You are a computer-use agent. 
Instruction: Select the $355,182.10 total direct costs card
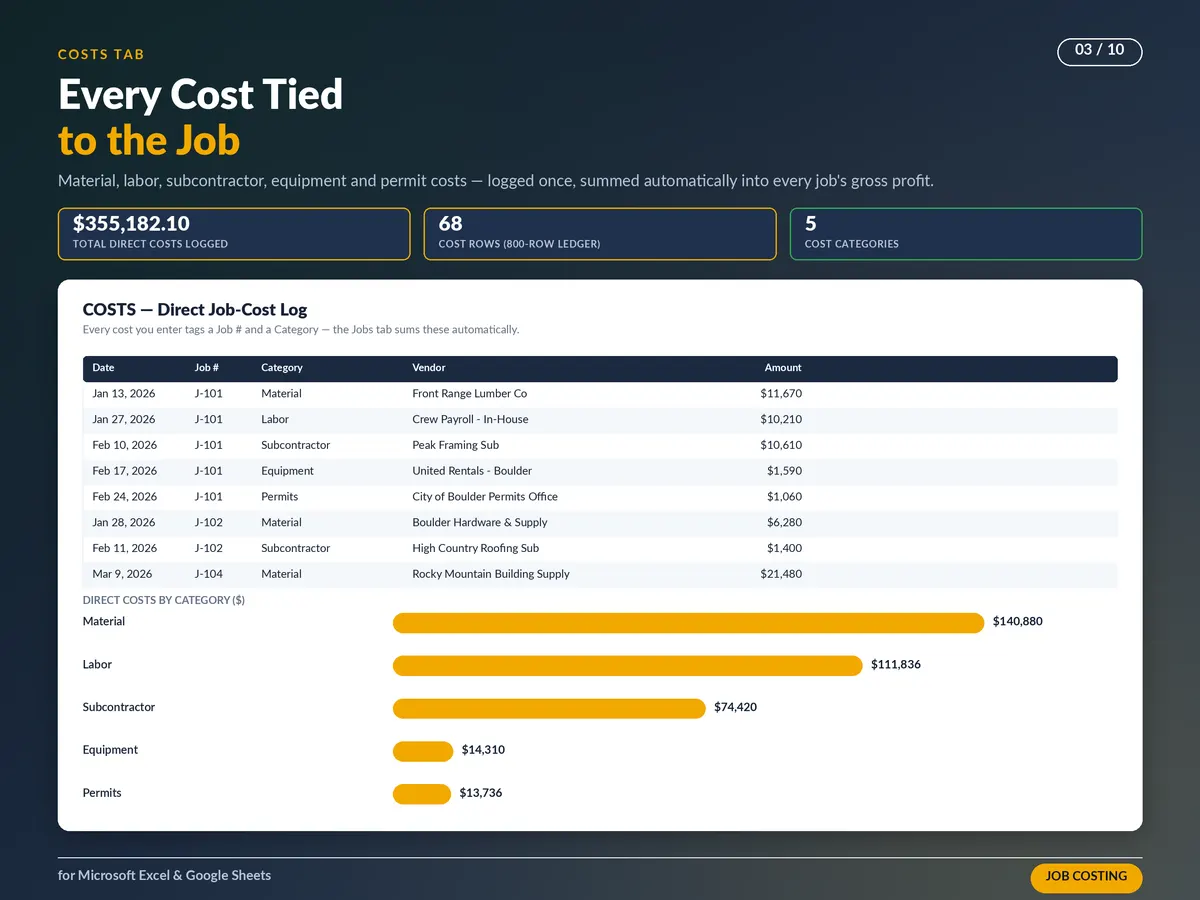pos(234,234)
